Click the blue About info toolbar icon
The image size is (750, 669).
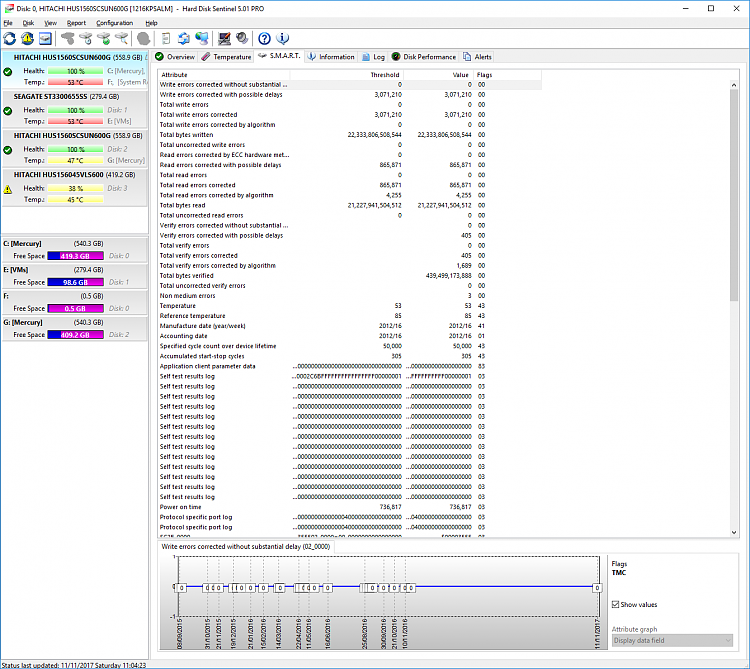pyautogui.click(x=282, y=39)
